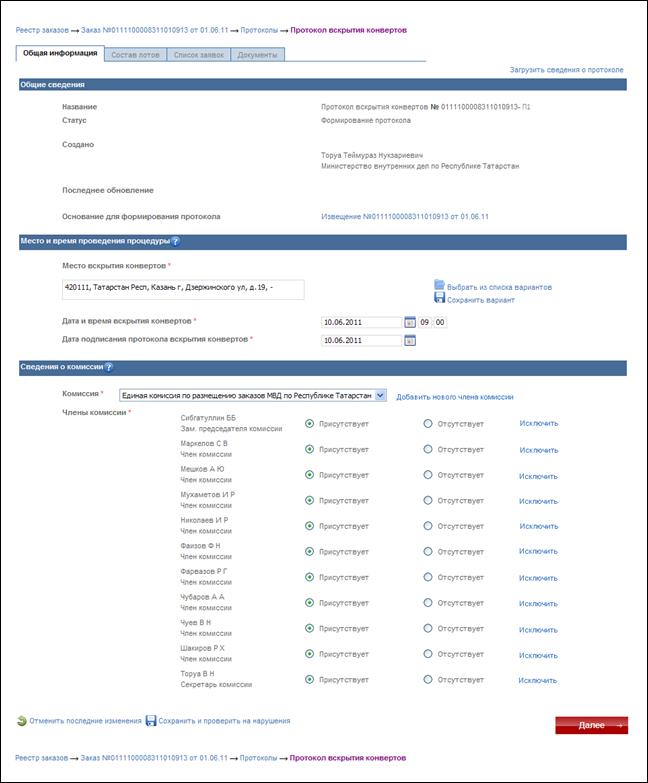This screenshot has height=783, width=648.
Task: Open Реестр заказов in bottom breadcrumb
Action: (x=41, y=758)
